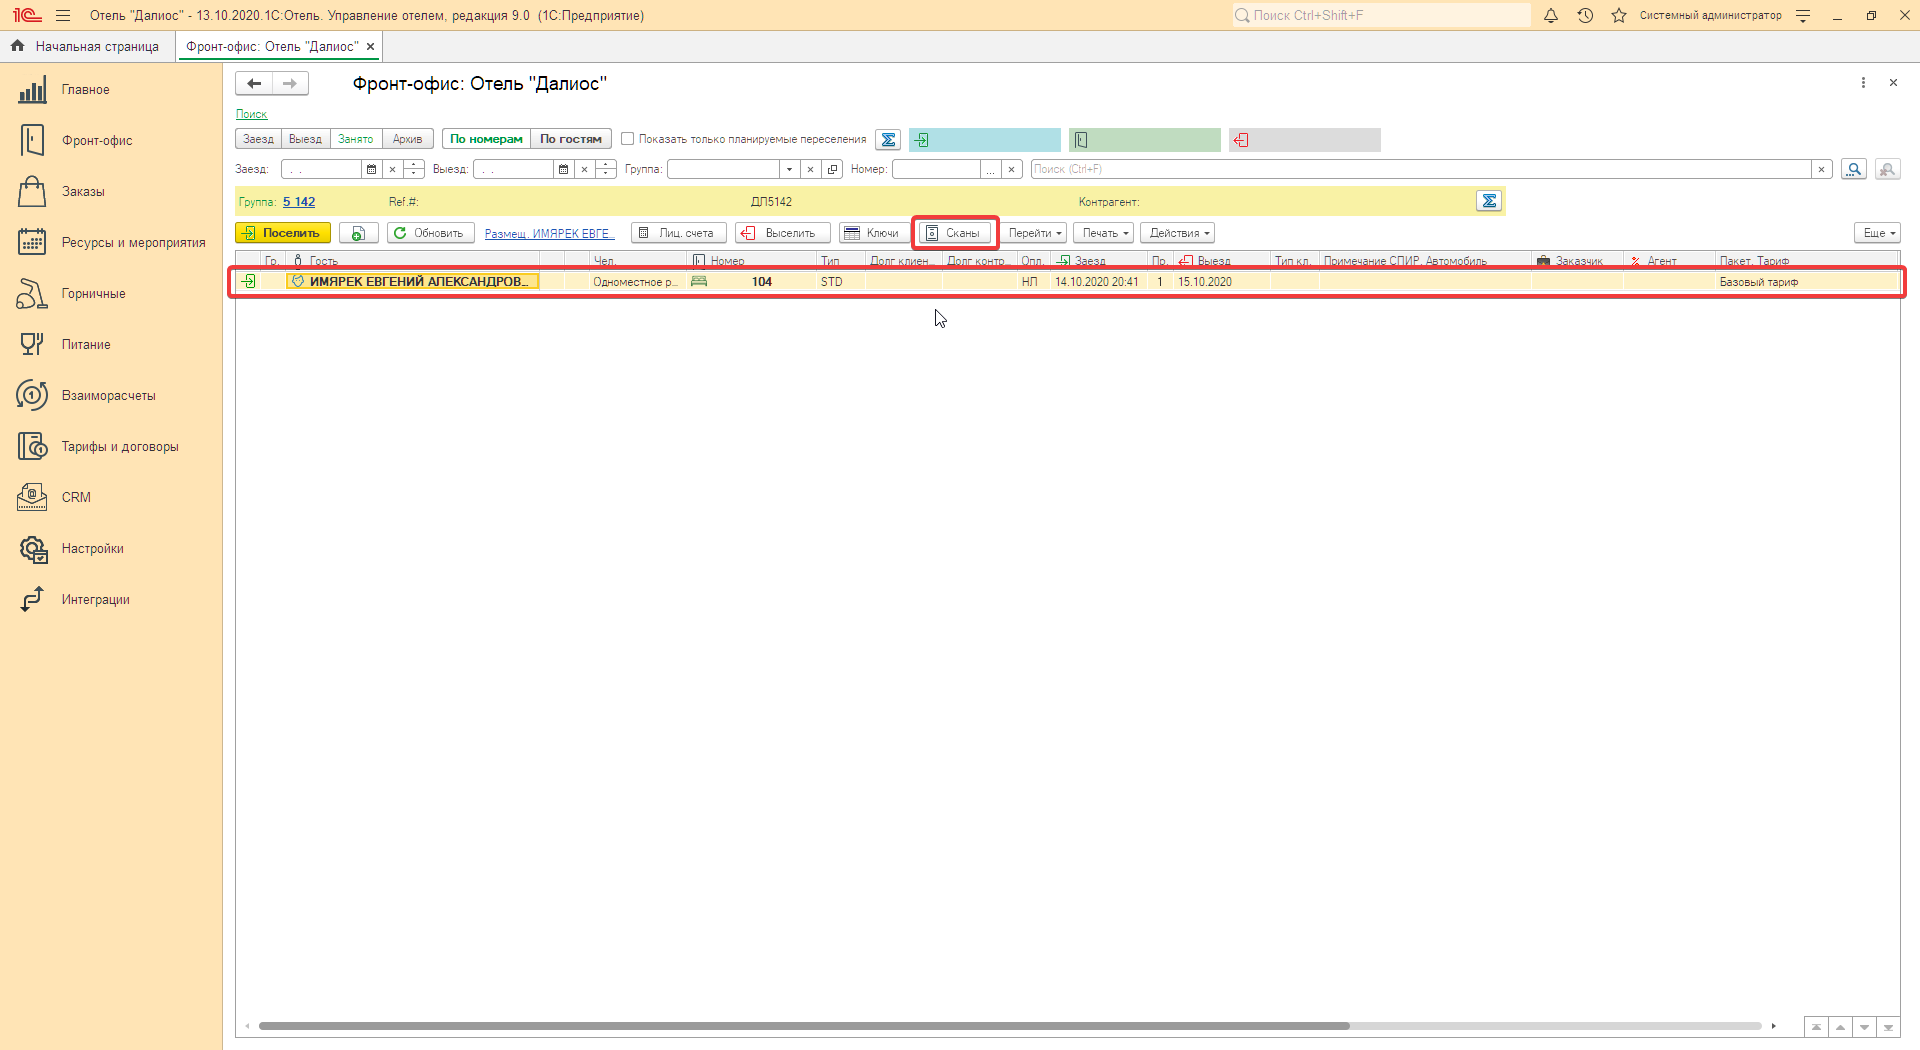Toggle the Заезд filter button
1920x1050 pixels.
[x=258, y=140]
